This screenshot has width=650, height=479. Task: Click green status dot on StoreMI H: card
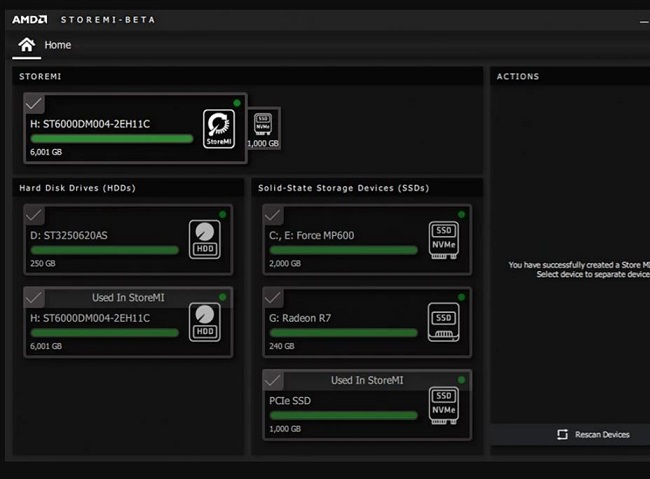pyautogui.click(x=237, y=103)
